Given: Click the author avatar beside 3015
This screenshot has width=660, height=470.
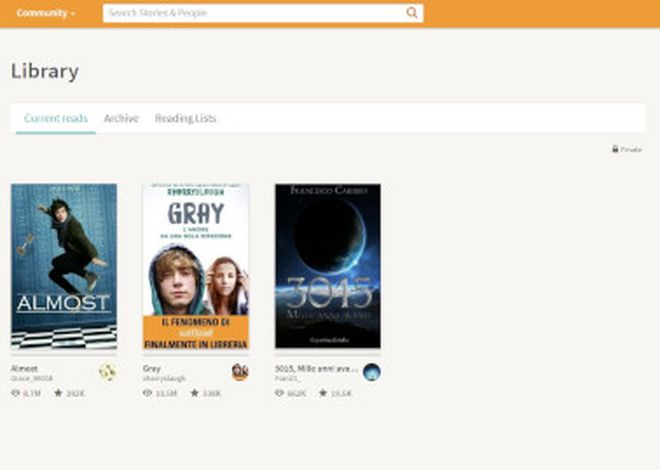Looking at the screenshot, I should [372, 372].
